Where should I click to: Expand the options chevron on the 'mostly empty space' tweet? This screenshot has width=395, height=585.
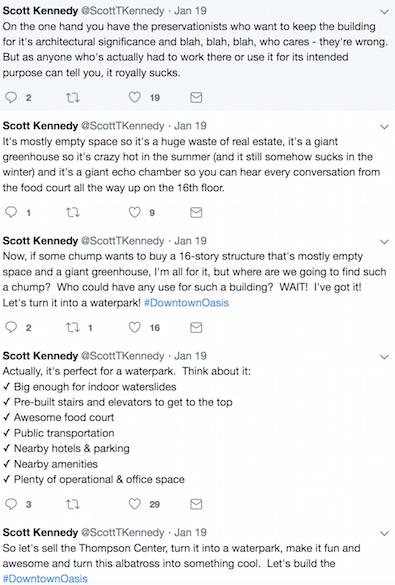[384, 126]
